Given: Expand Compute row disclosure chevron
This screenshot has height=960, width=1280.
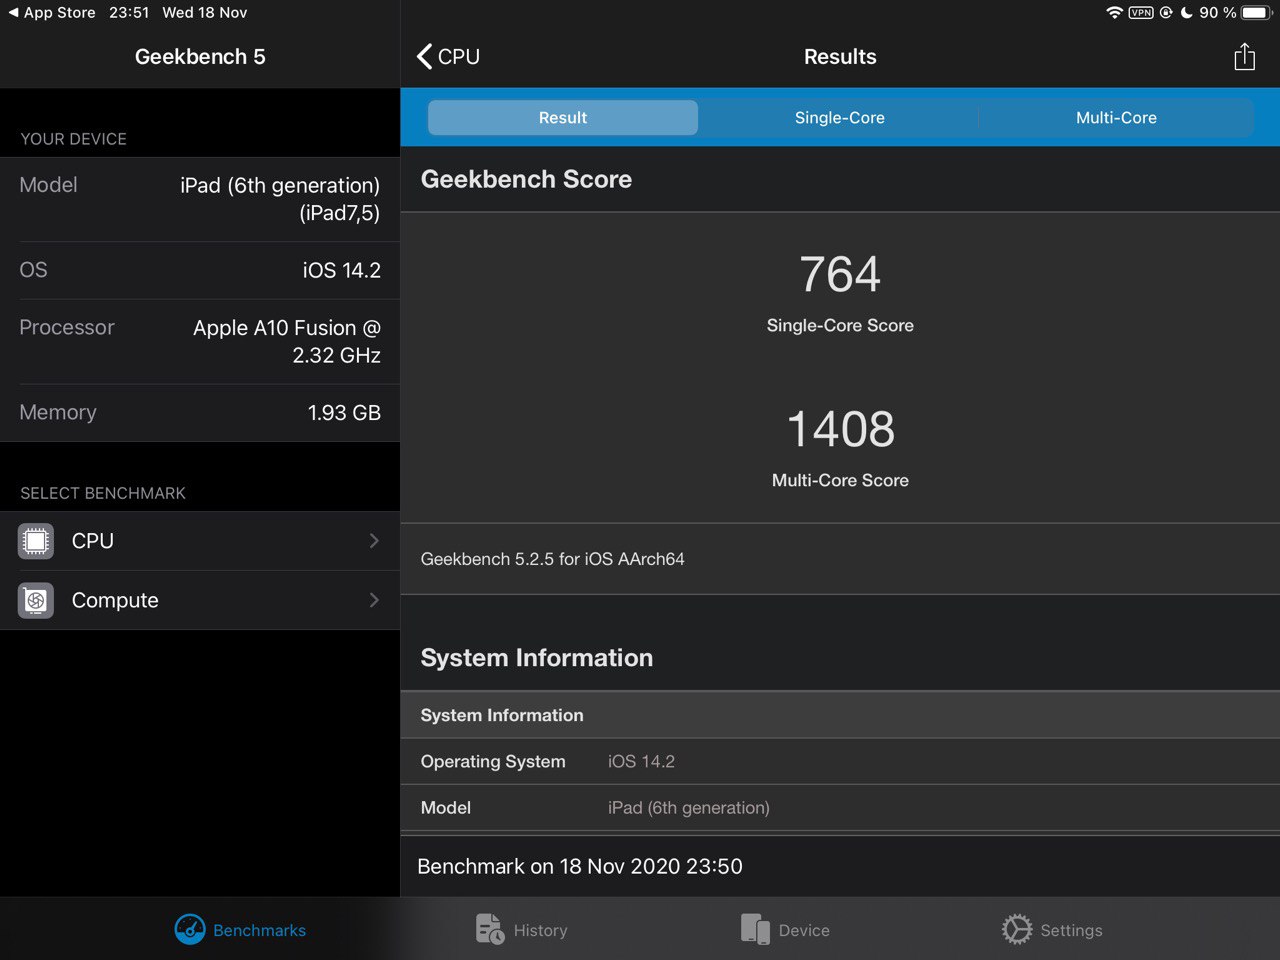Looking at the screenshot, I should [x=374, y=600].
